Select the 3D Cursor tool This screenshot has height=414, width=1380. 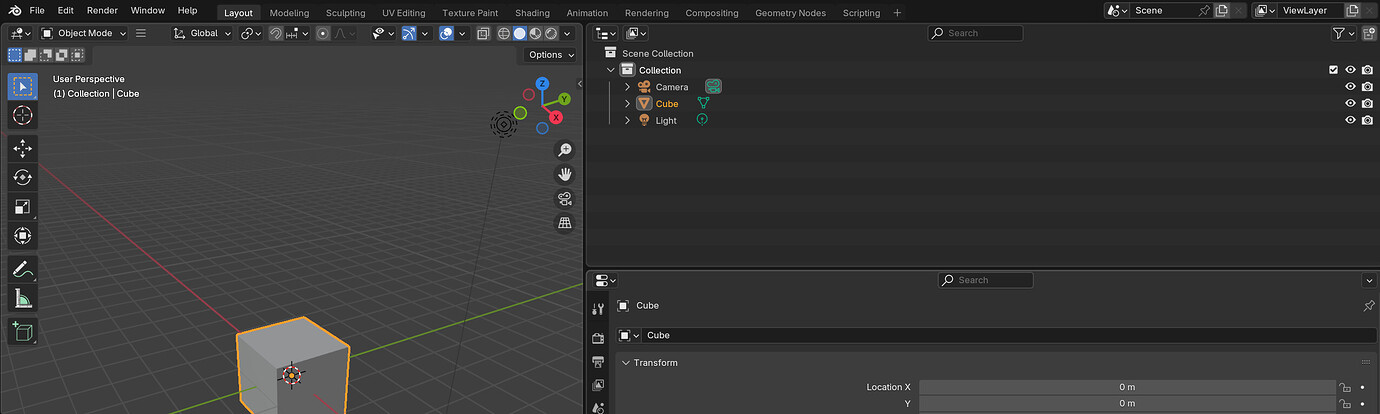23,116
